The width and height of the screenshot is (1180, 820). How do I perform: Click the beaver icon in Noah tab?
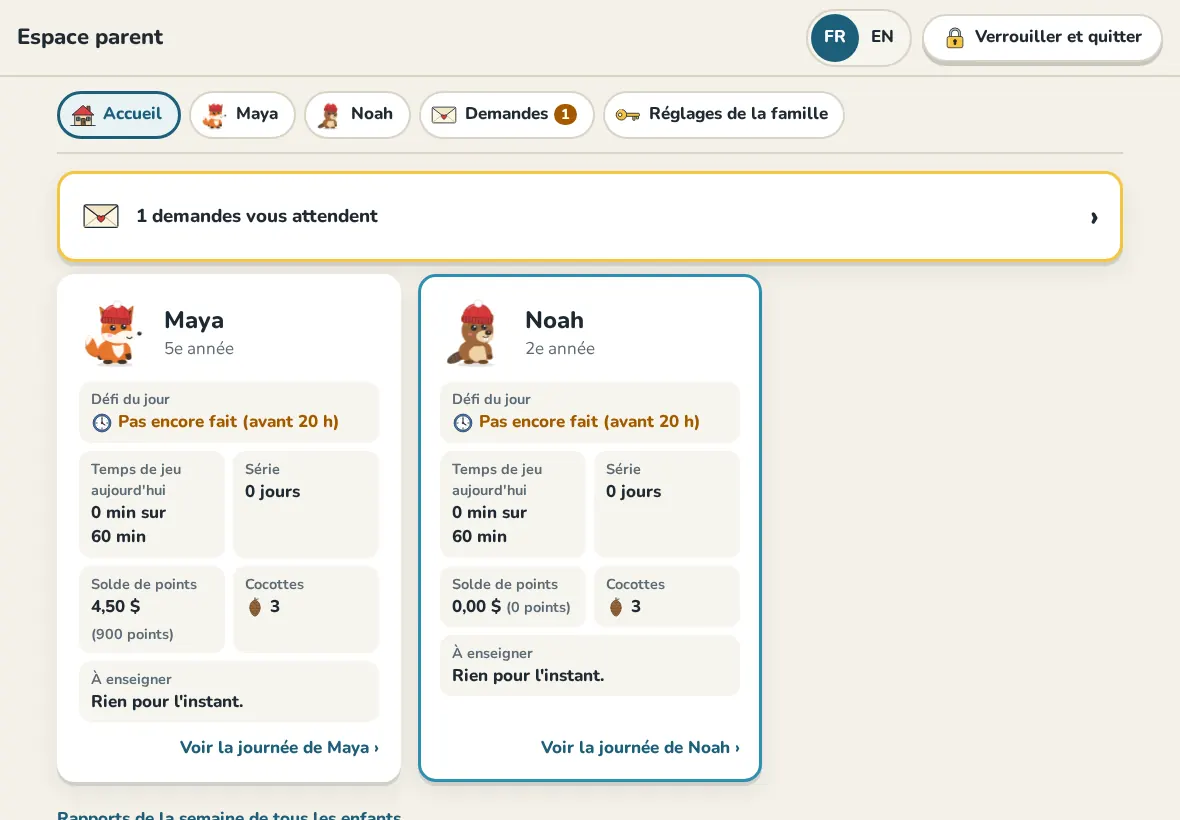click(329, 115)
